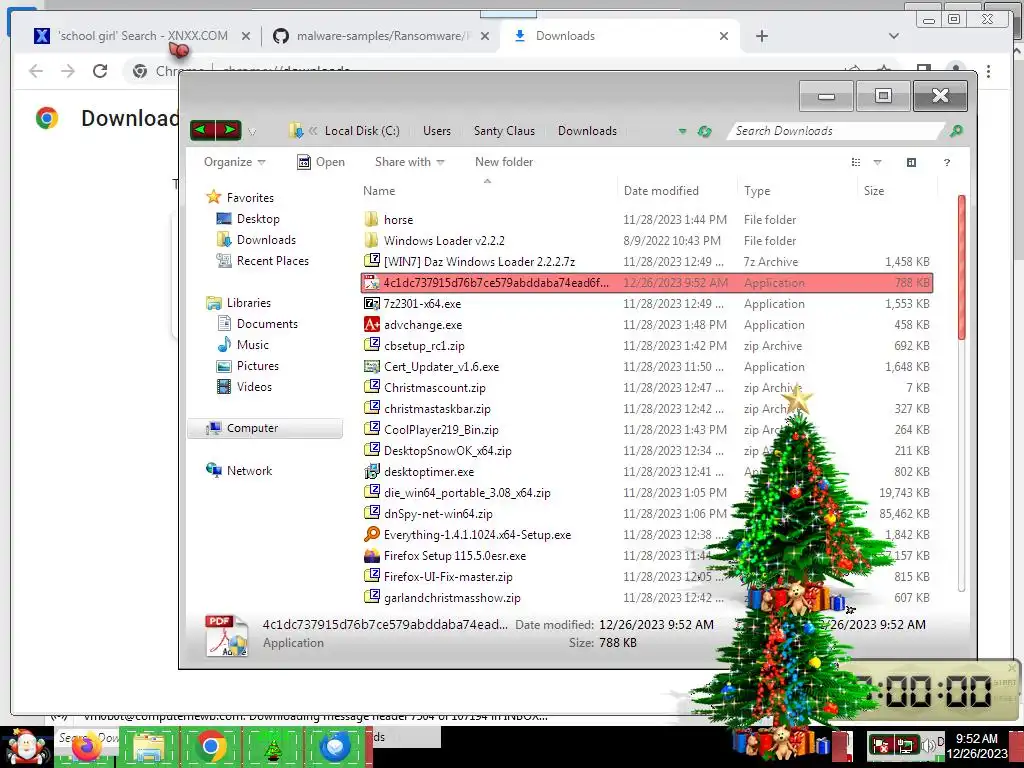Image resolution: width=1024 pixels, height=768 pixels.
Task: Click Local Disk (C:) breadcrumb
Action: point(362,131)
